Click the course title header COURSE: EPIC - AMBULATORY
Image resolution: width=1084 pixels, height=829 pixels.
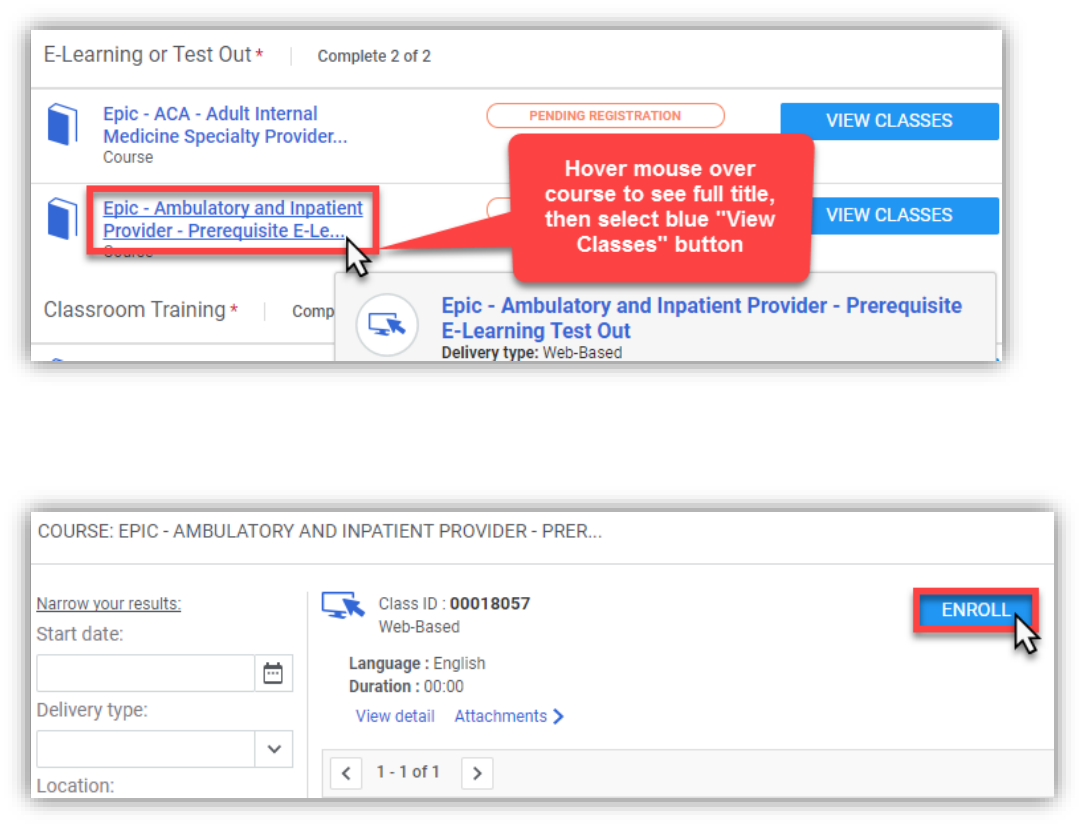coord(319,531)
